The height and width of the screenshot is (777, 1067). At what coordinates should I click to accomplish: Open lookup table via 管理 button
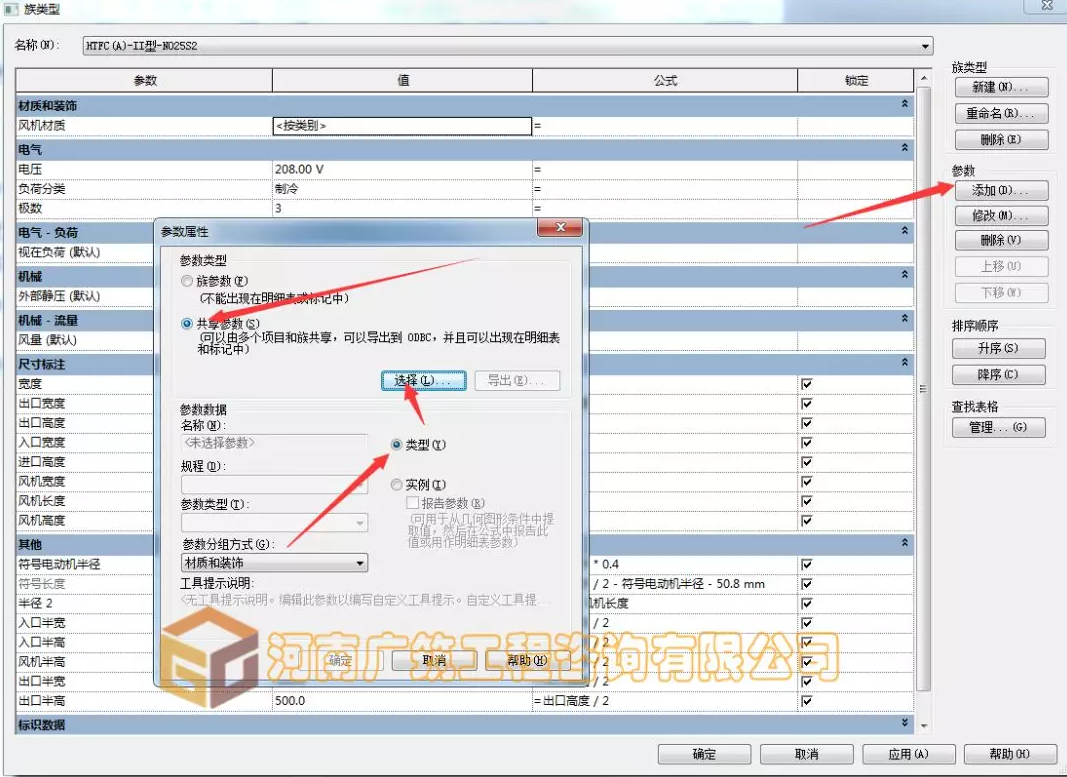999,427
